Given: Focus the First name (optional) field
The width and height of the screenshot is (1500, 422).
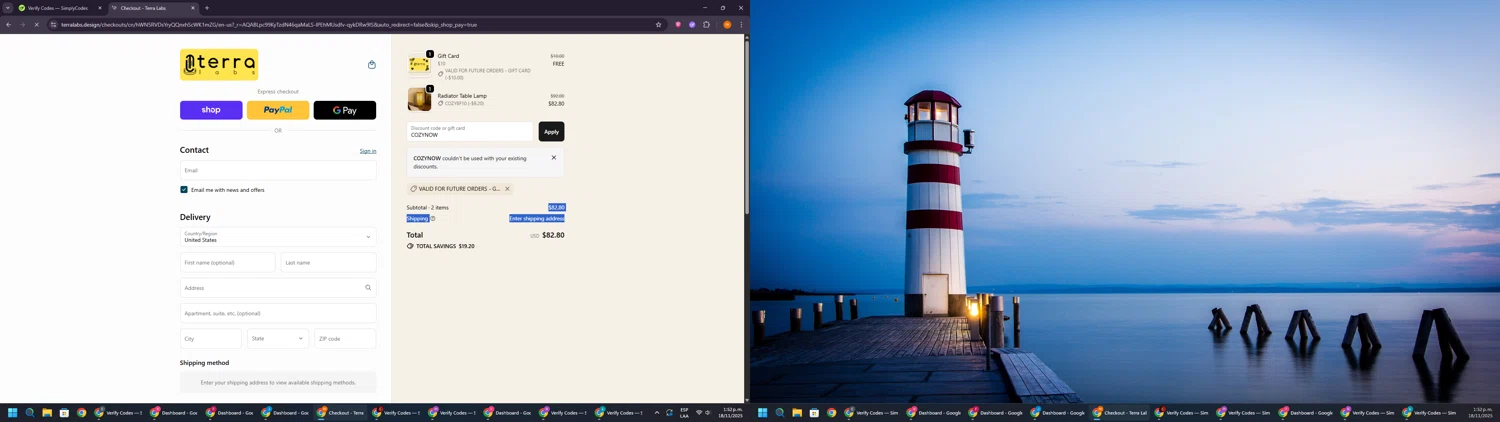Looking at the screenshot, I should pyautogui.click(x=228, y=262).
